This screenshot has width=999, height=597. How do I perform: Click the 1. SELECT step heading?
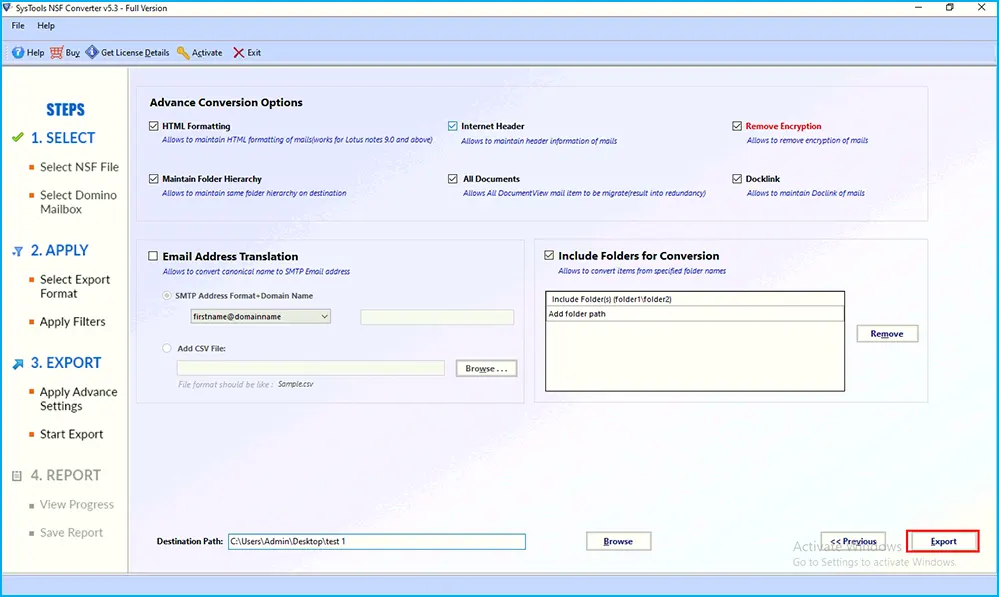coord(63,138)
